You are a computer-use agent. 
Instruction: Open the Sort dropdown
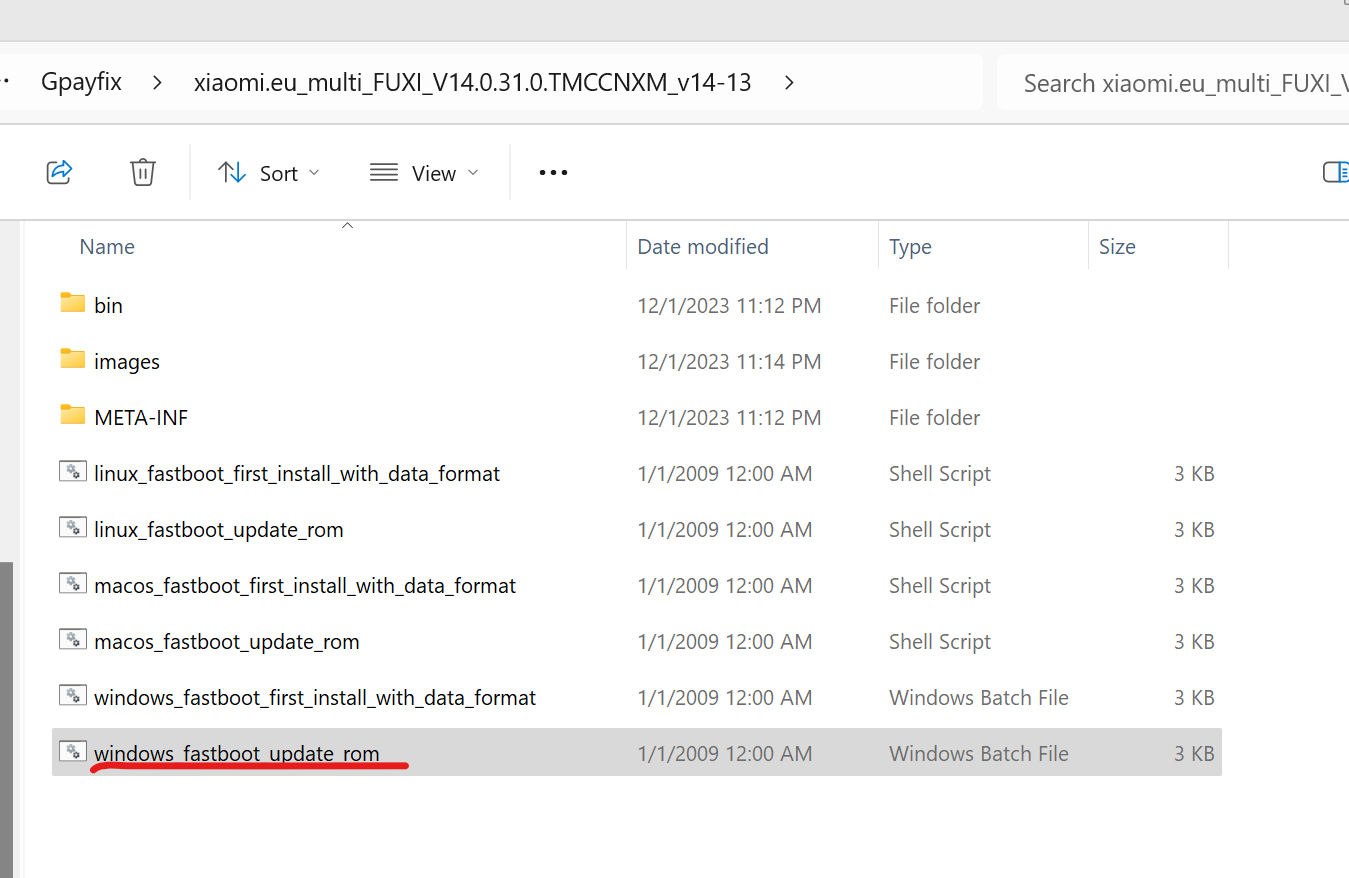click(x=270, y=173)
